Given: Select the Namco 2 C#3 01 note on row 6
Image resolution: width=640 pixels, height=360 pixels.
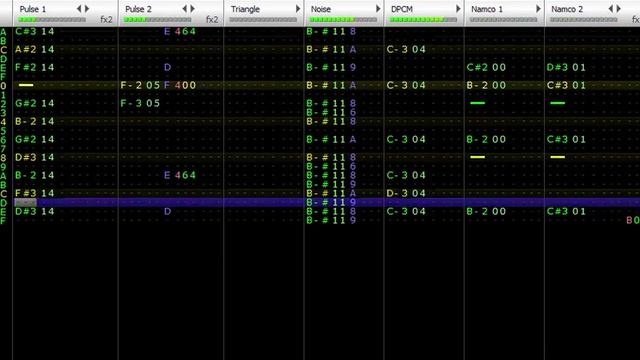Looking at the screenshot, I should click(566, 139).
